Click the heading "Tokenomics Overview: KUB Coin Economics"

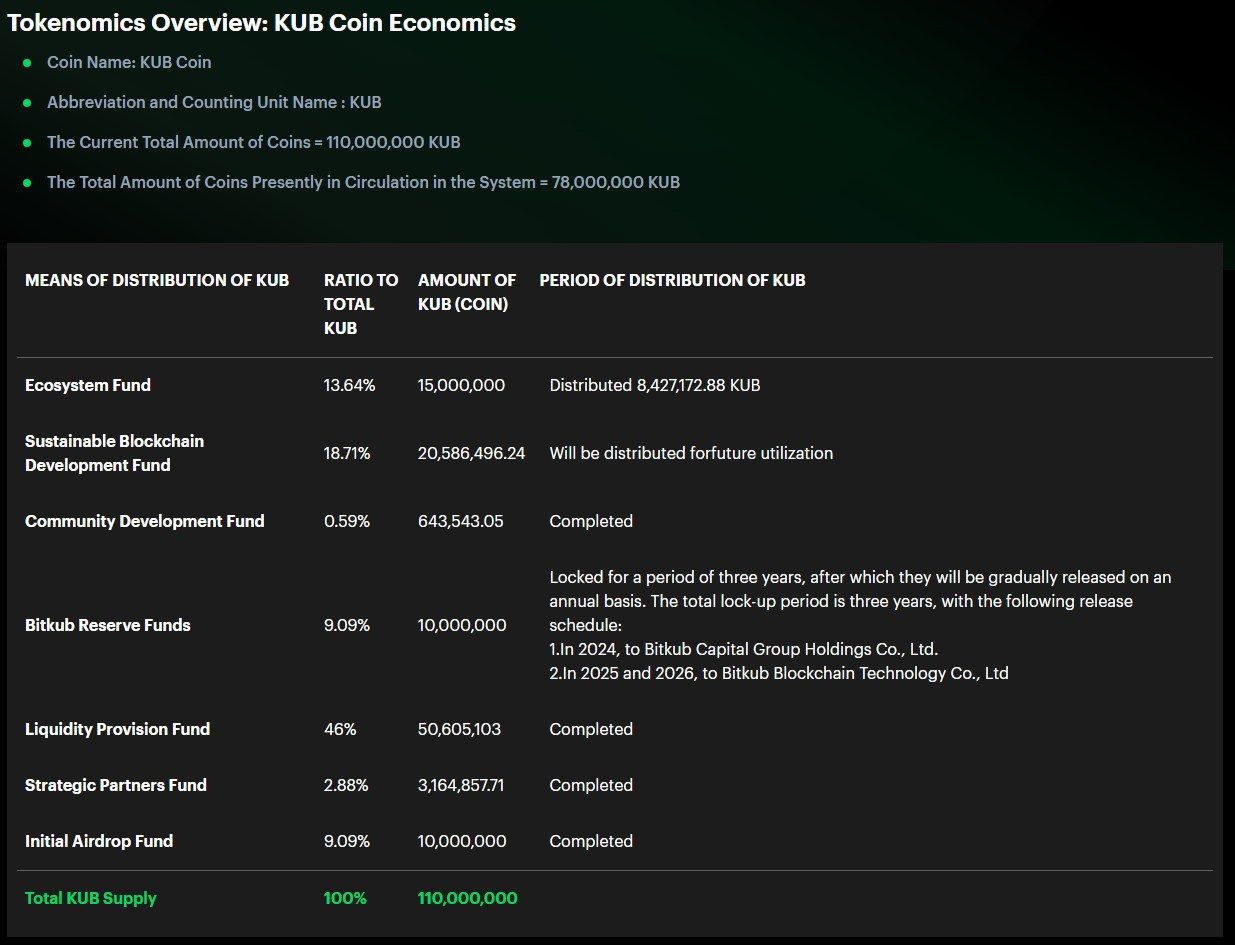[262, 23]
